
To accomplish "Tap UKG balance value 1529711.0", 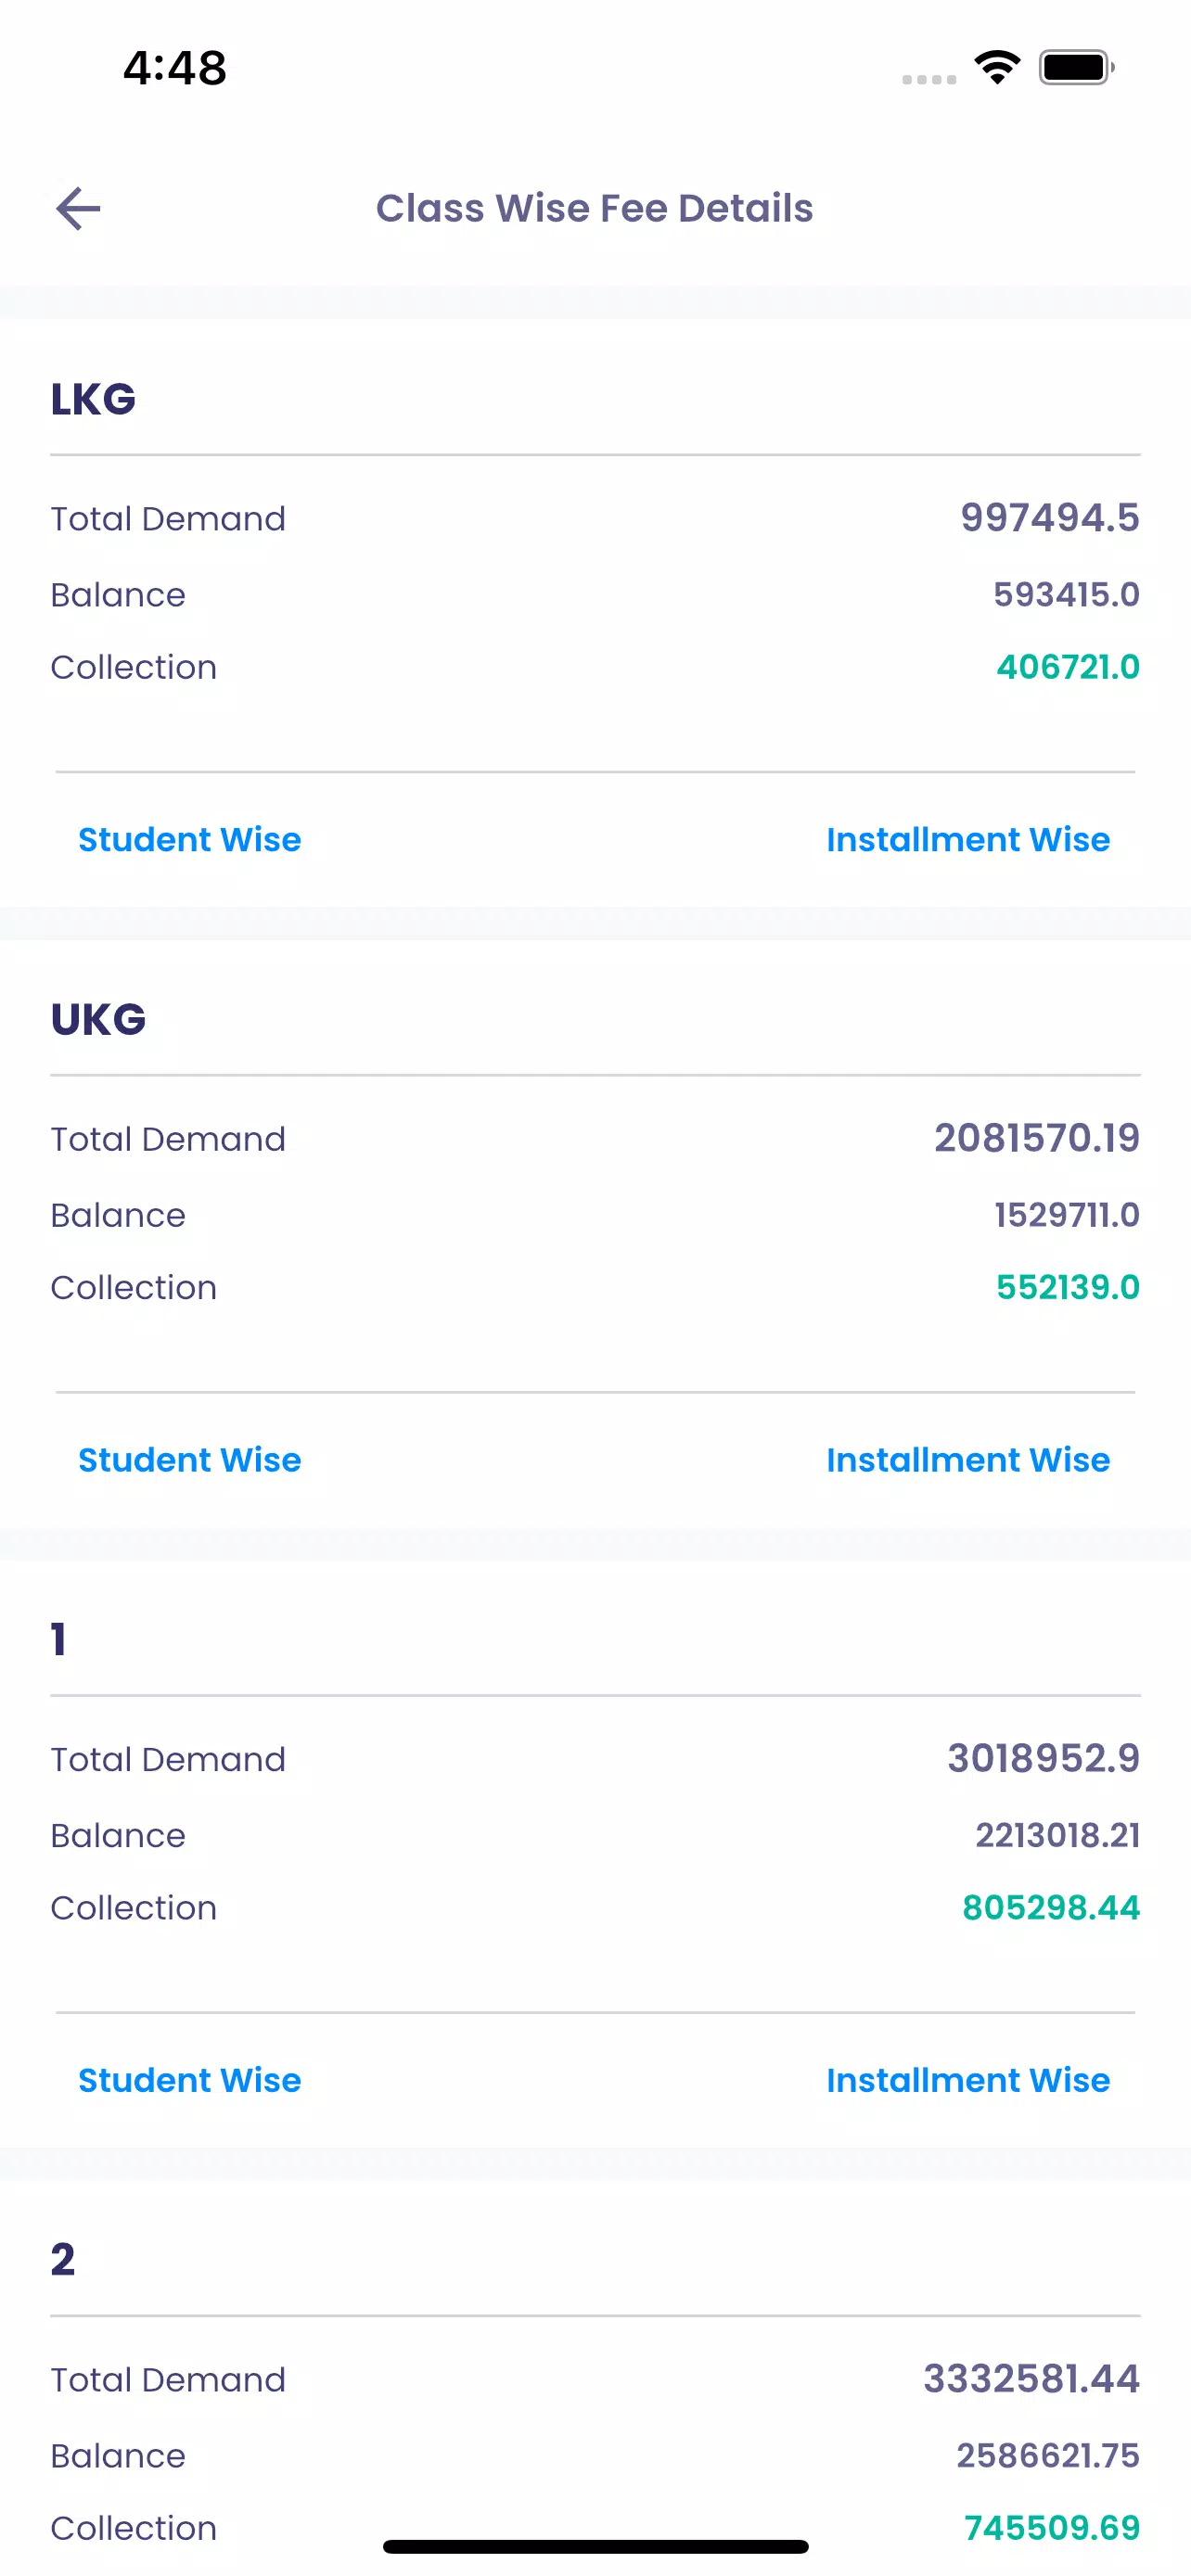I will pyautogui.click(x=1066, y=1215).
